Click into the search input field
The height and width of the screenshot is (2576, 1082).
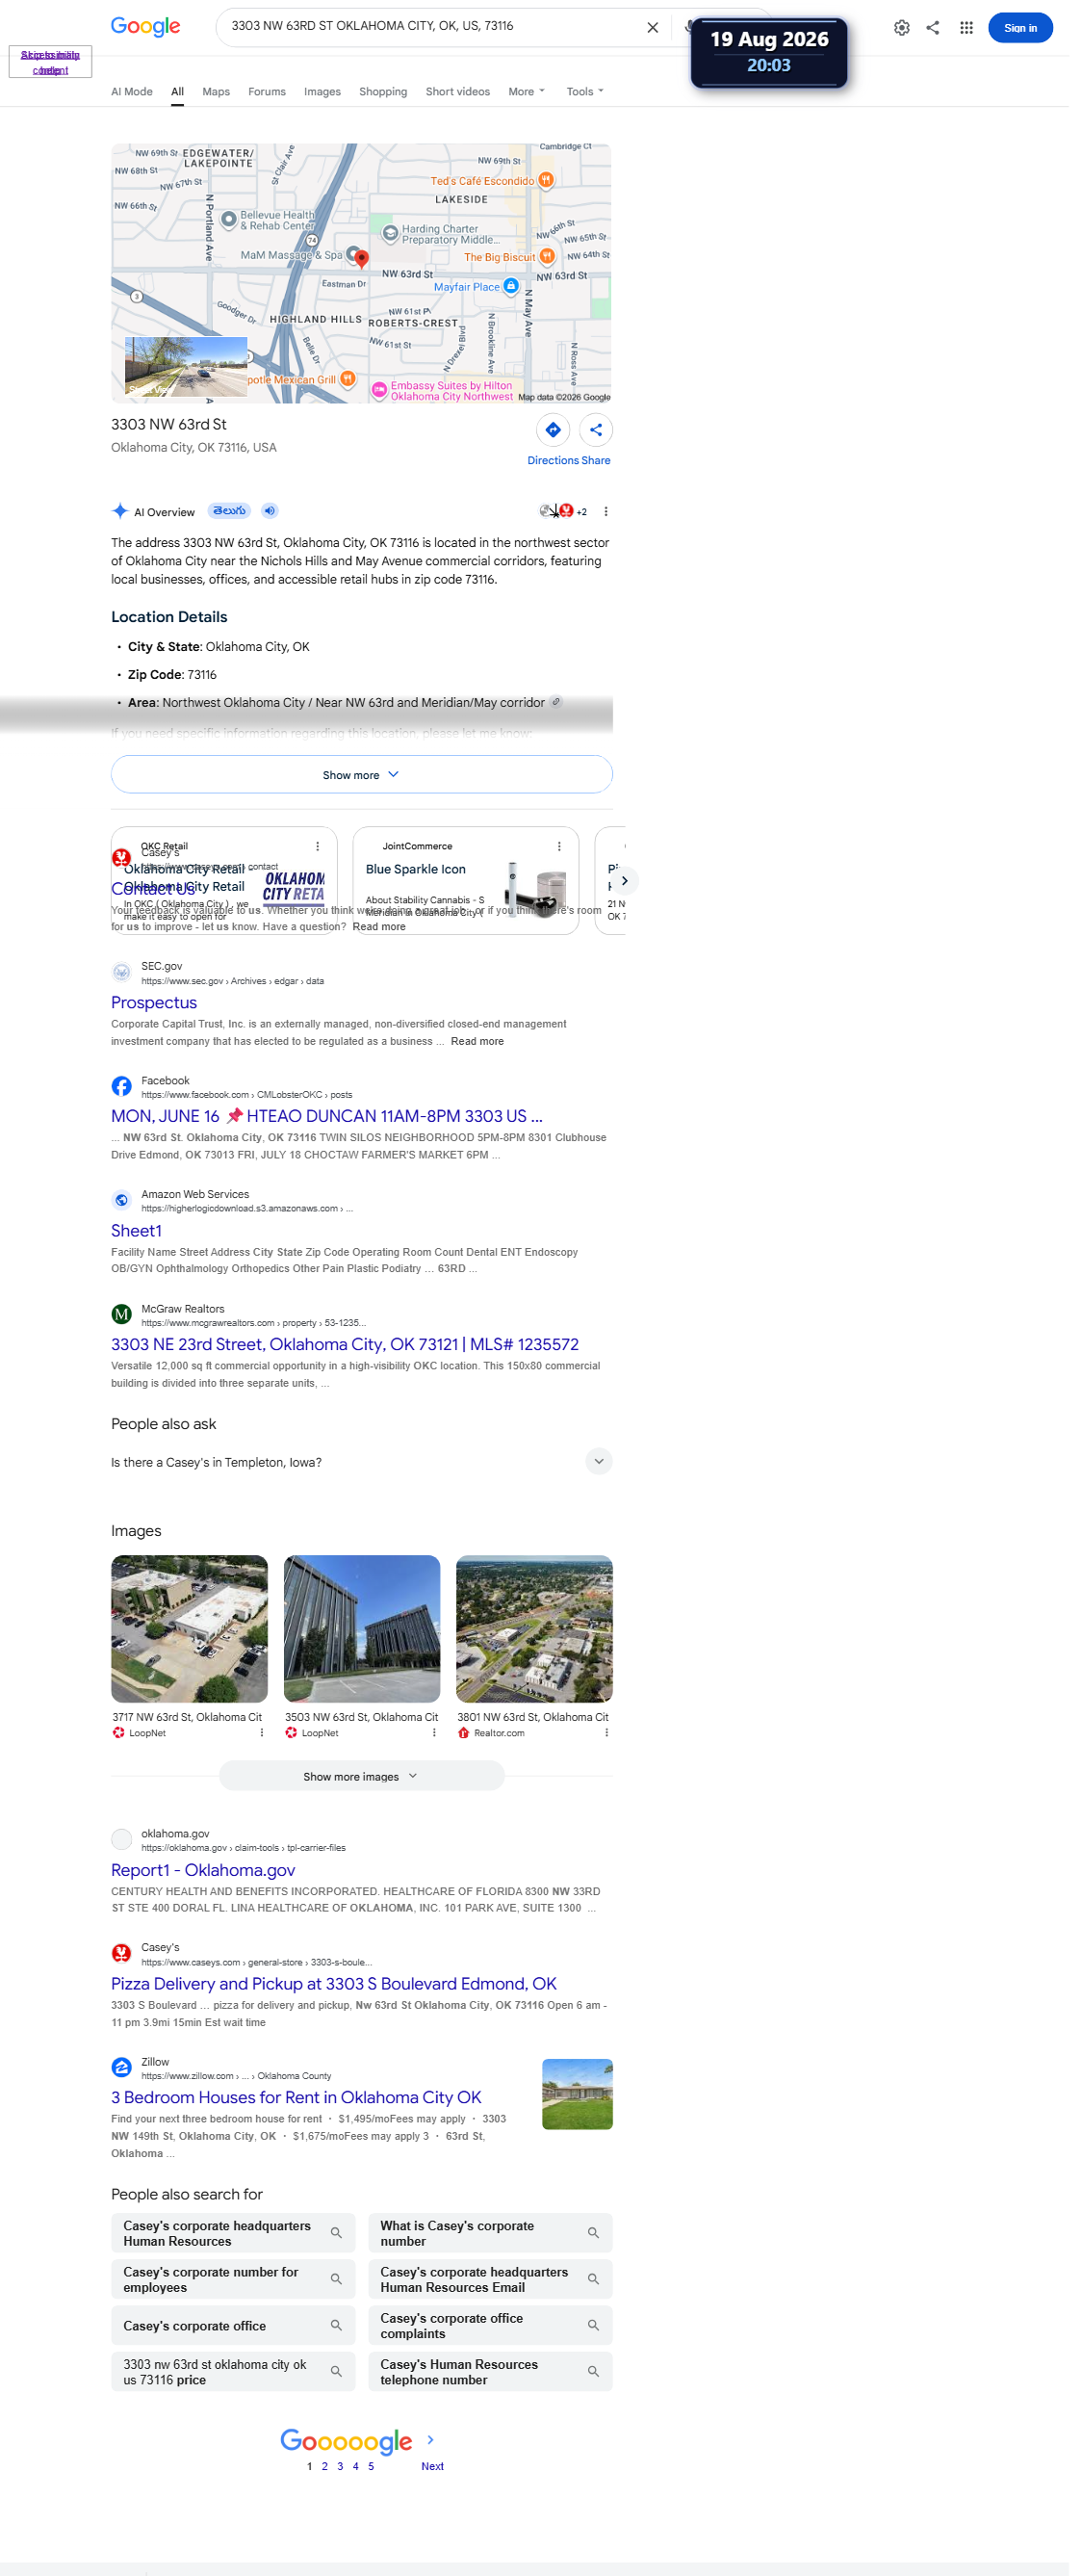point(430,27)
